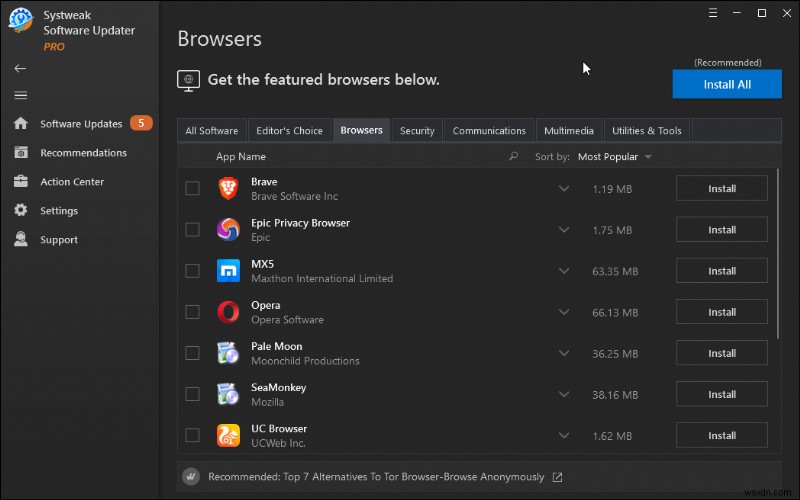800x500 pixels.
Task: Select the SeaMonkey checkbox
Action: 192,394
